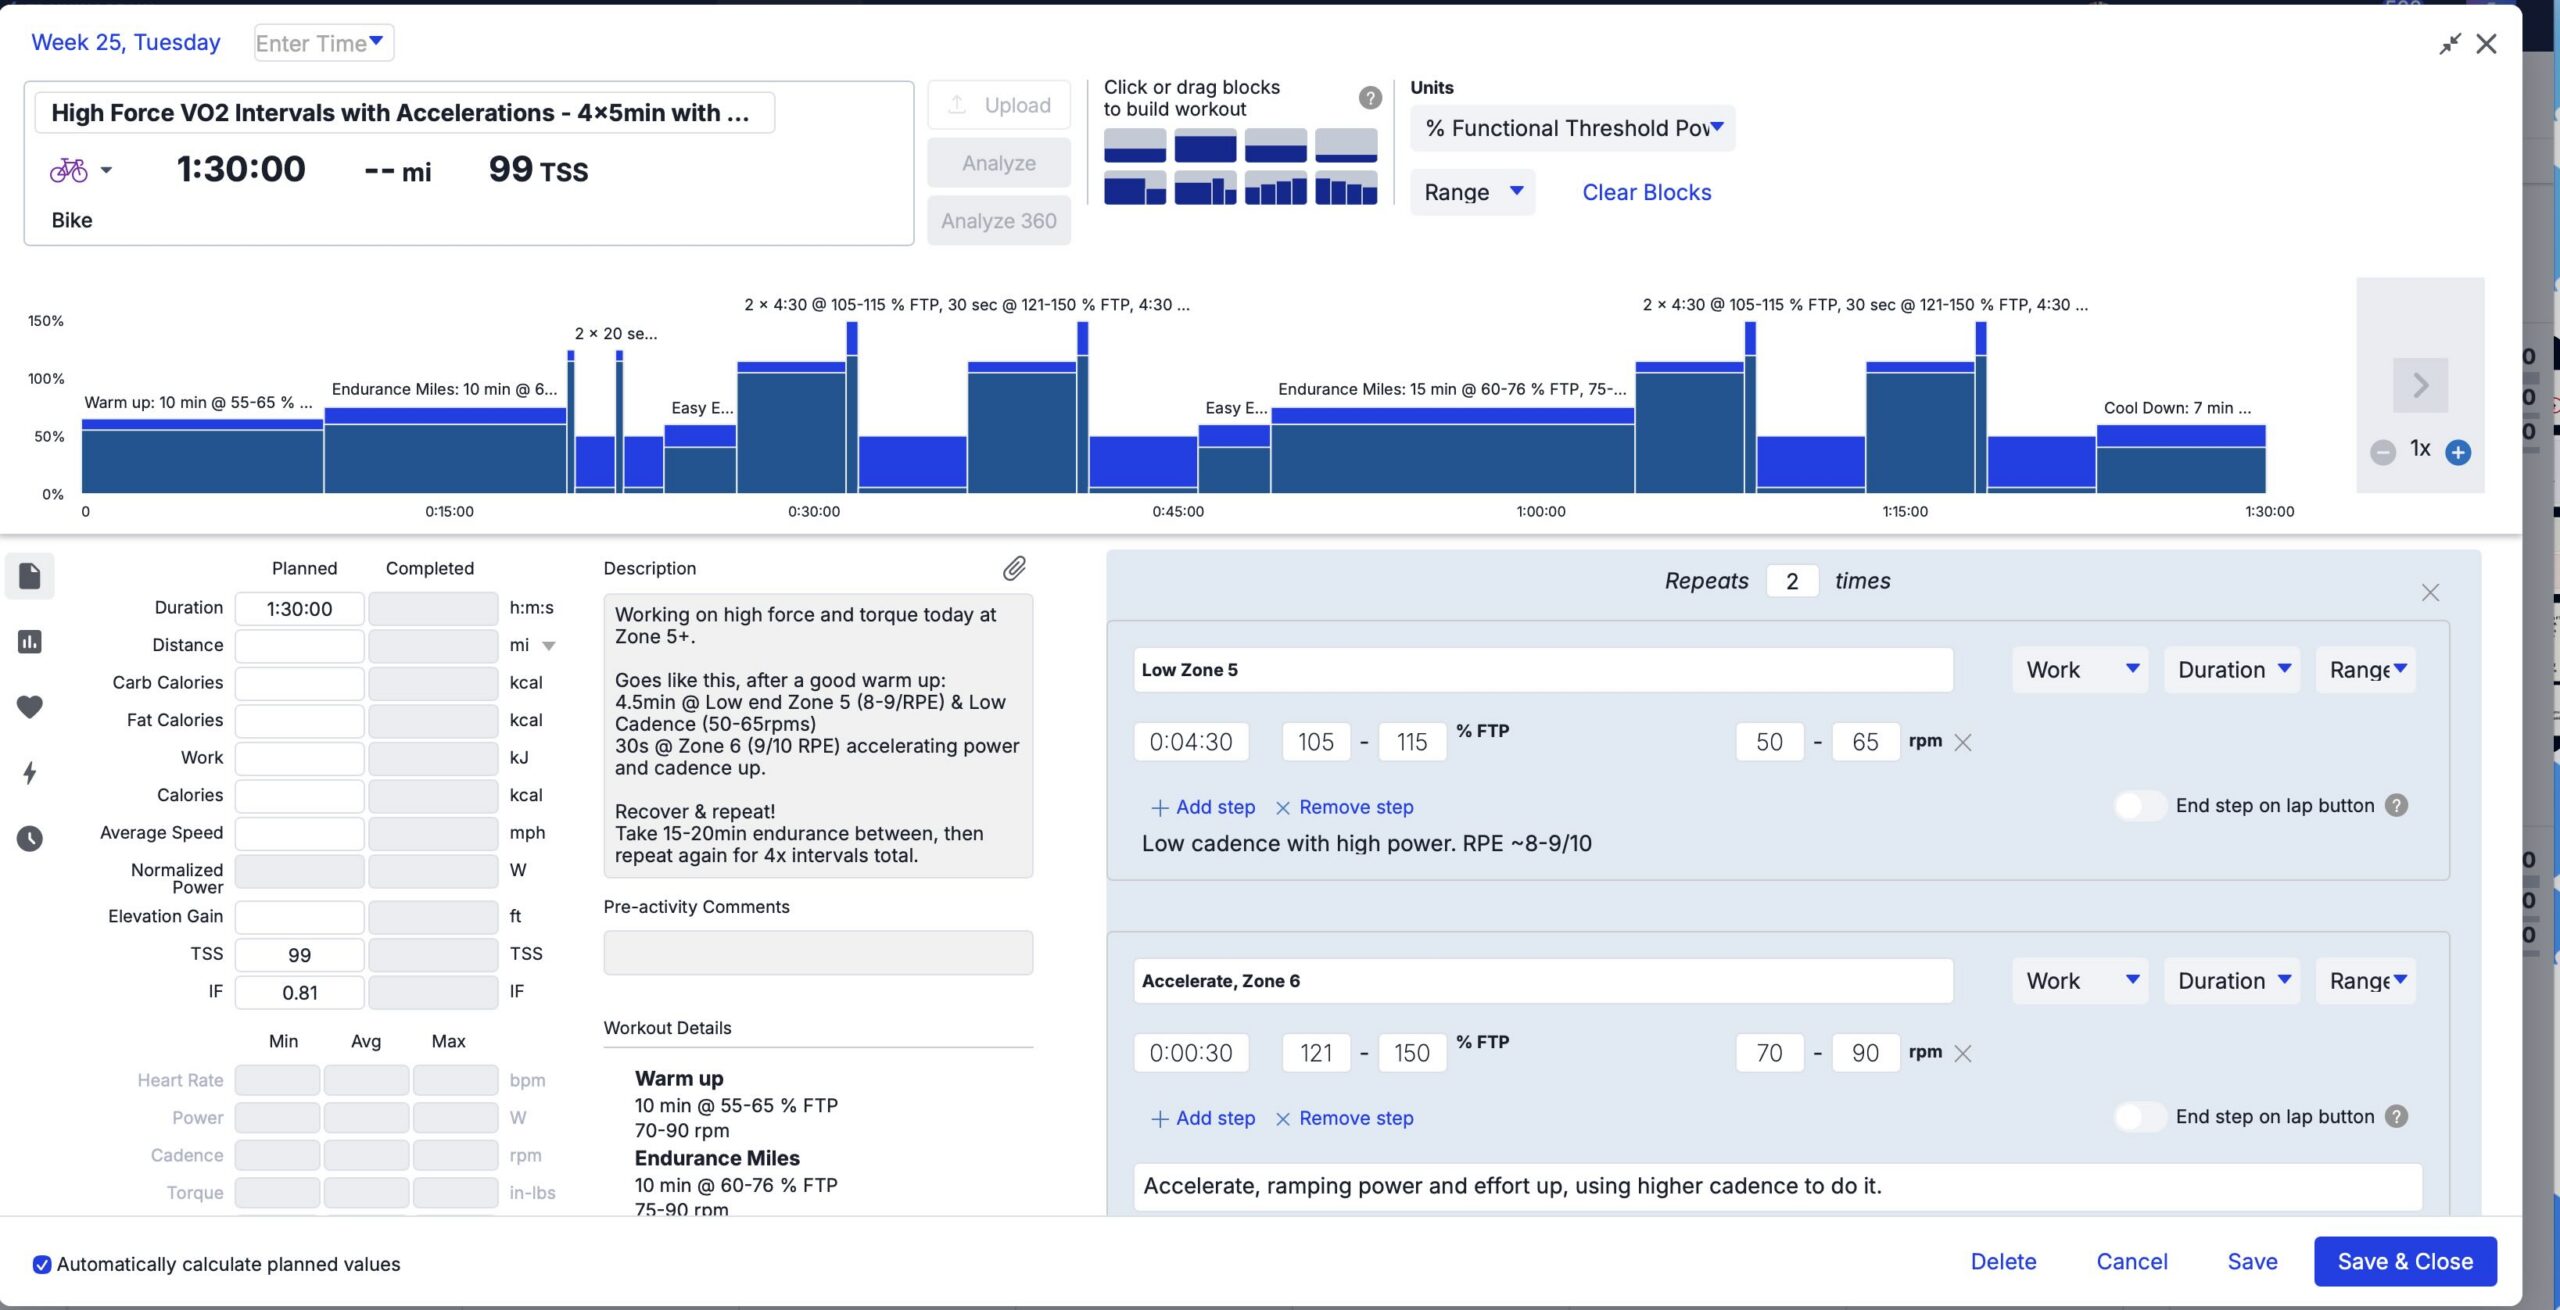This screenshot has width=2560, height=1310.
Task: Enable End step on lap for Accelerate step
Action: point(2140,1116)
